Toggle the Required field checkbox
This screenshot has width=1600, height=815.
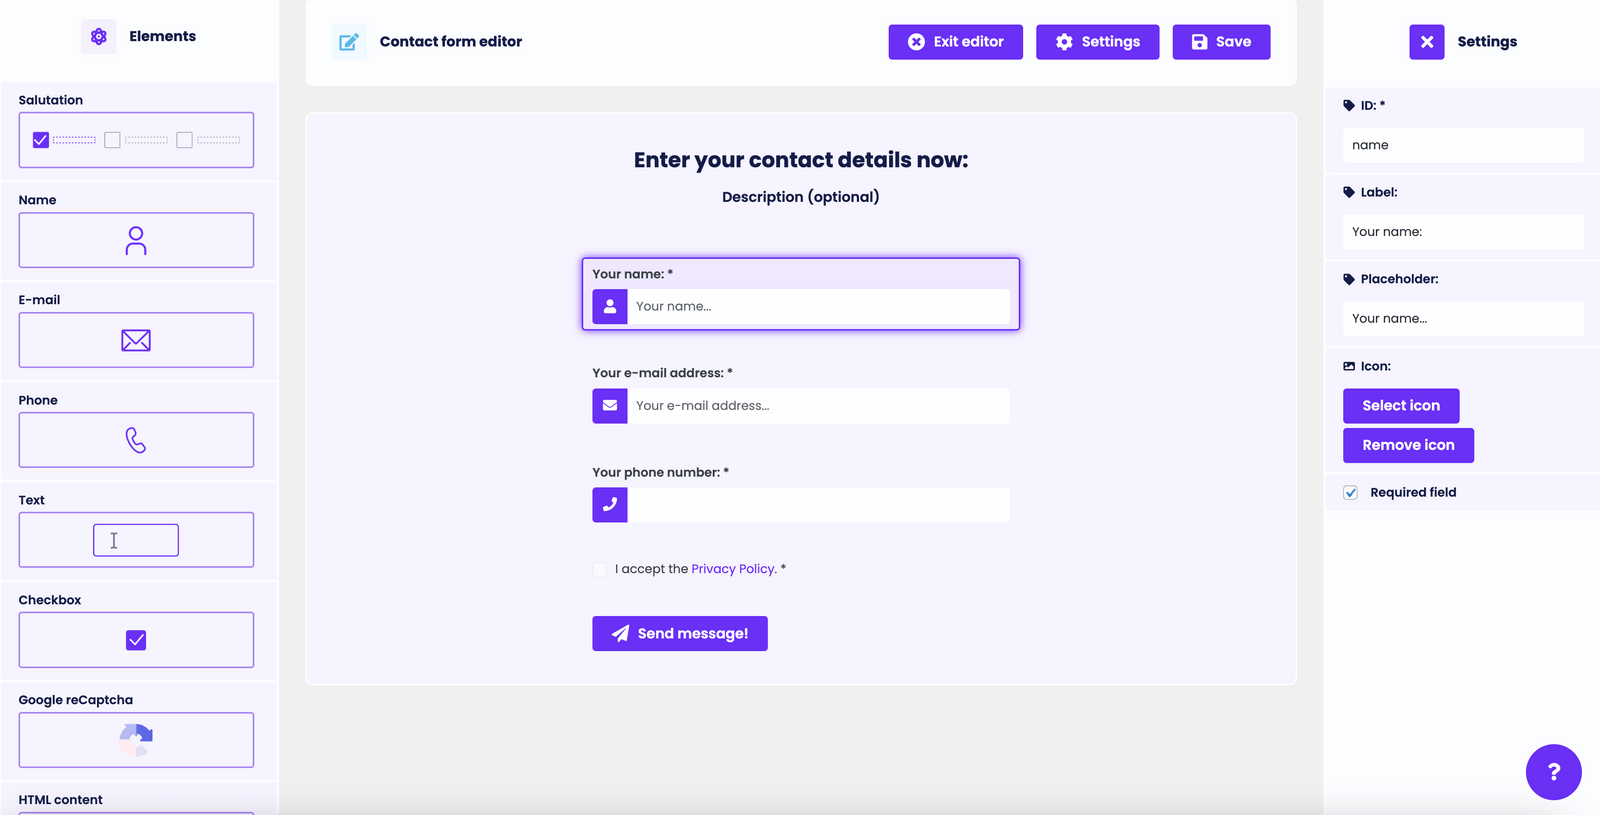(1351, 492)
